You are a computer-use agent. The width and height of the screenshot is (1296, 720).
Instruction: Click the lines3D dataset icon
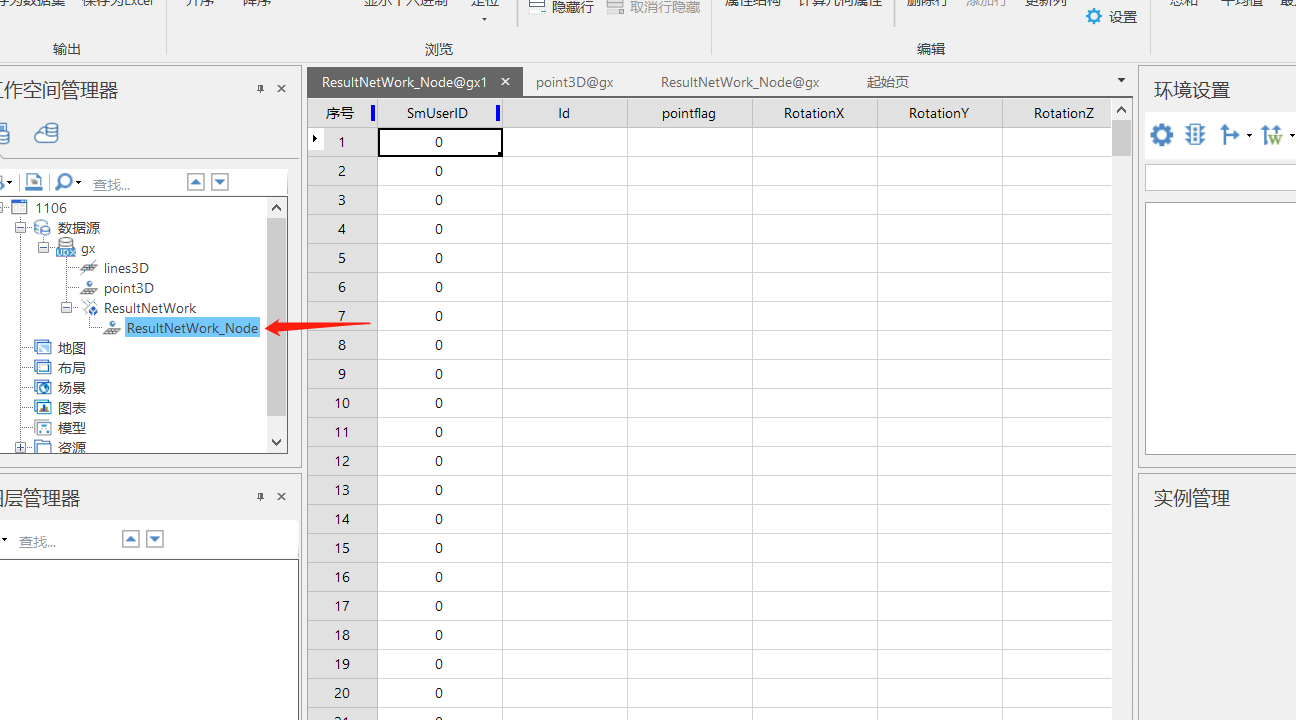click(x=89, y=268)
